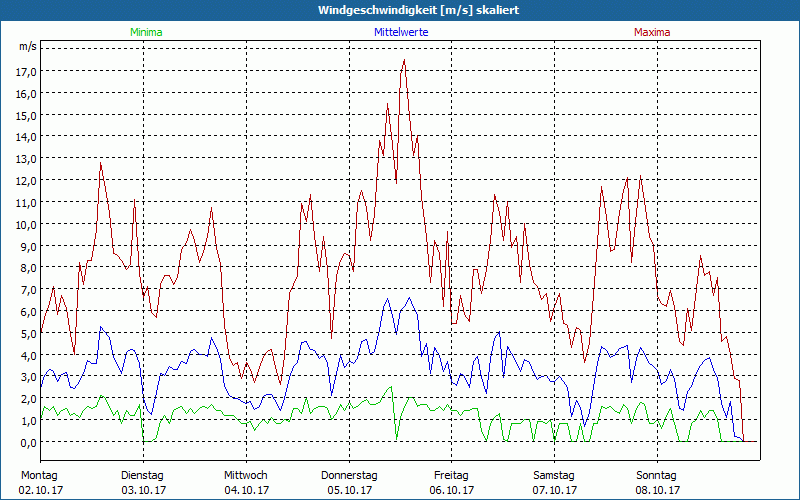800x500 pixels.
Task: Select the green 'Minima' legend label
Action: click(x=146, y=32)
